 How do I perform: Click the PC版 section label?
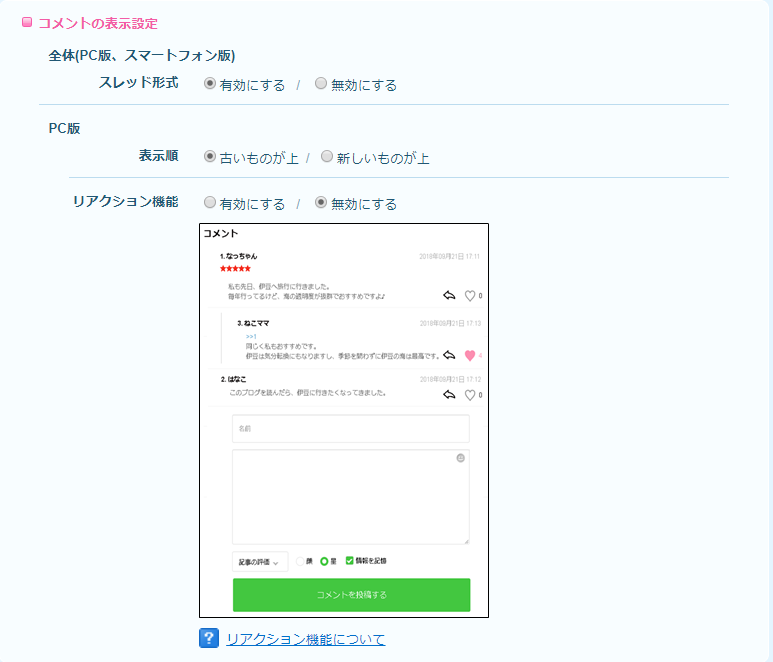(64, 128)
